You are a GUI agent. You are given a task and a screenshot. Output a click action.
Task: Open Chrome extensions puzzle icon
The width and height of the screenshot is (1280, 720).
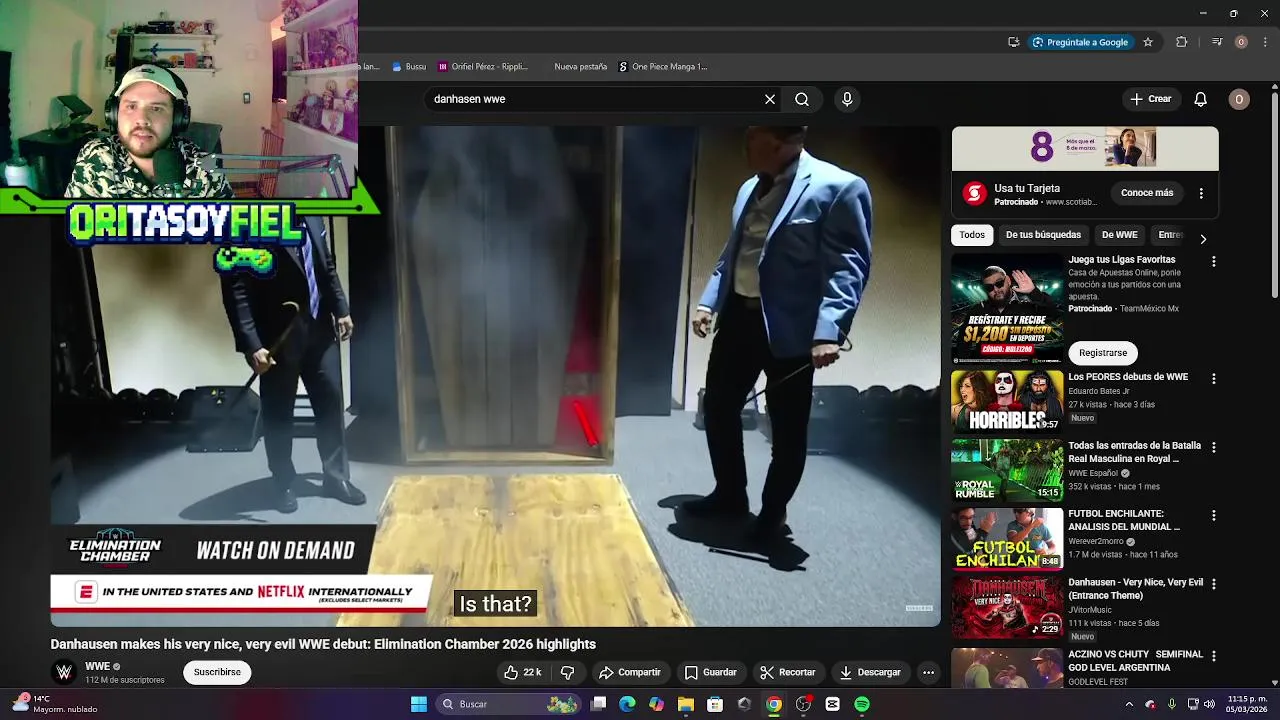1182,42
